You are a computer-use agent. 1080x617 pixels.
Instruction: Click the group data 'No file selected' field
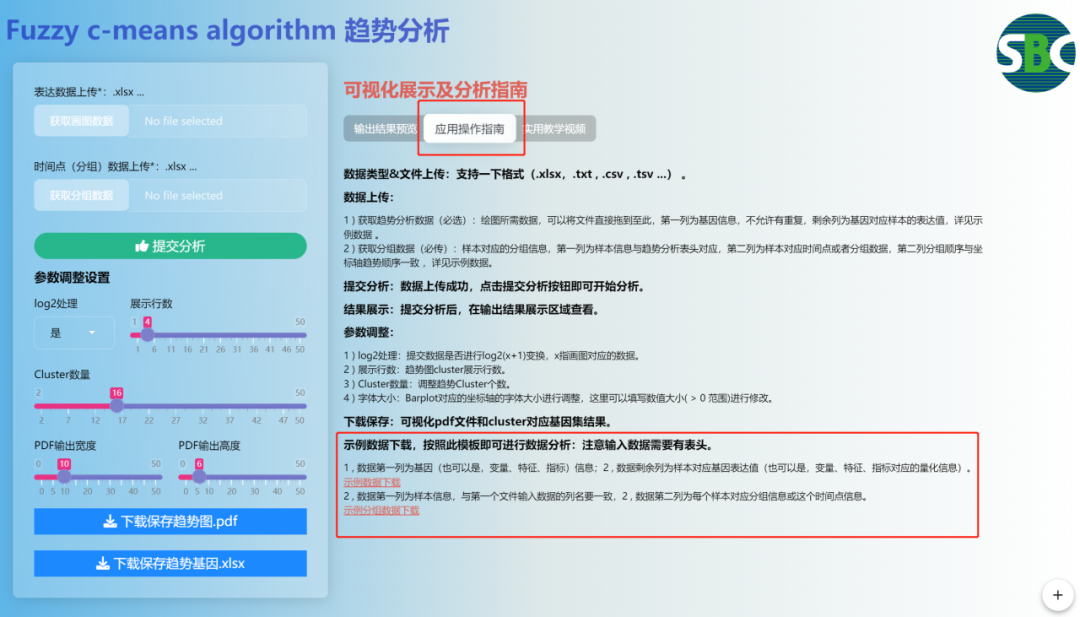click(218, 196)
